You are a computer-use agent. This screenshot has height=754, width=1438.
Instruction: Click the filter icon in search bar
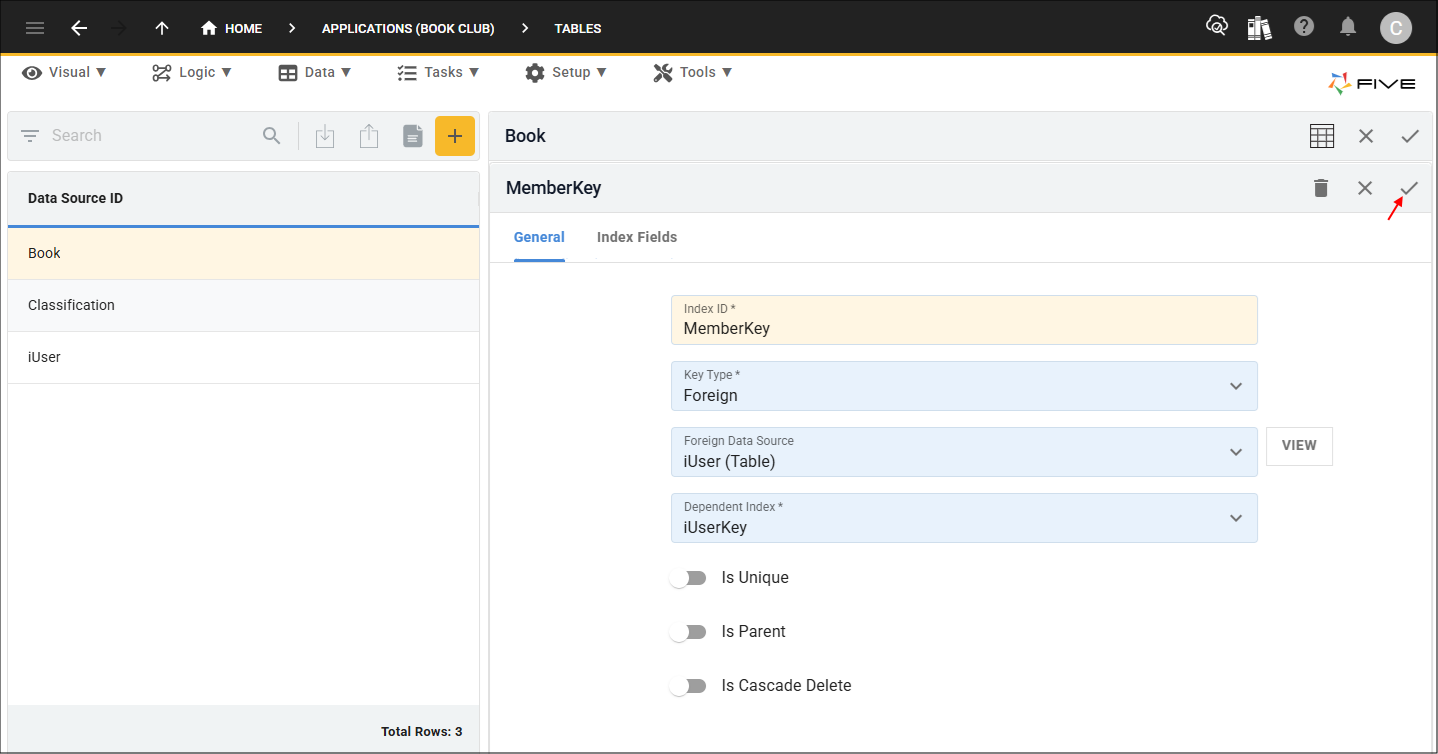30,136
